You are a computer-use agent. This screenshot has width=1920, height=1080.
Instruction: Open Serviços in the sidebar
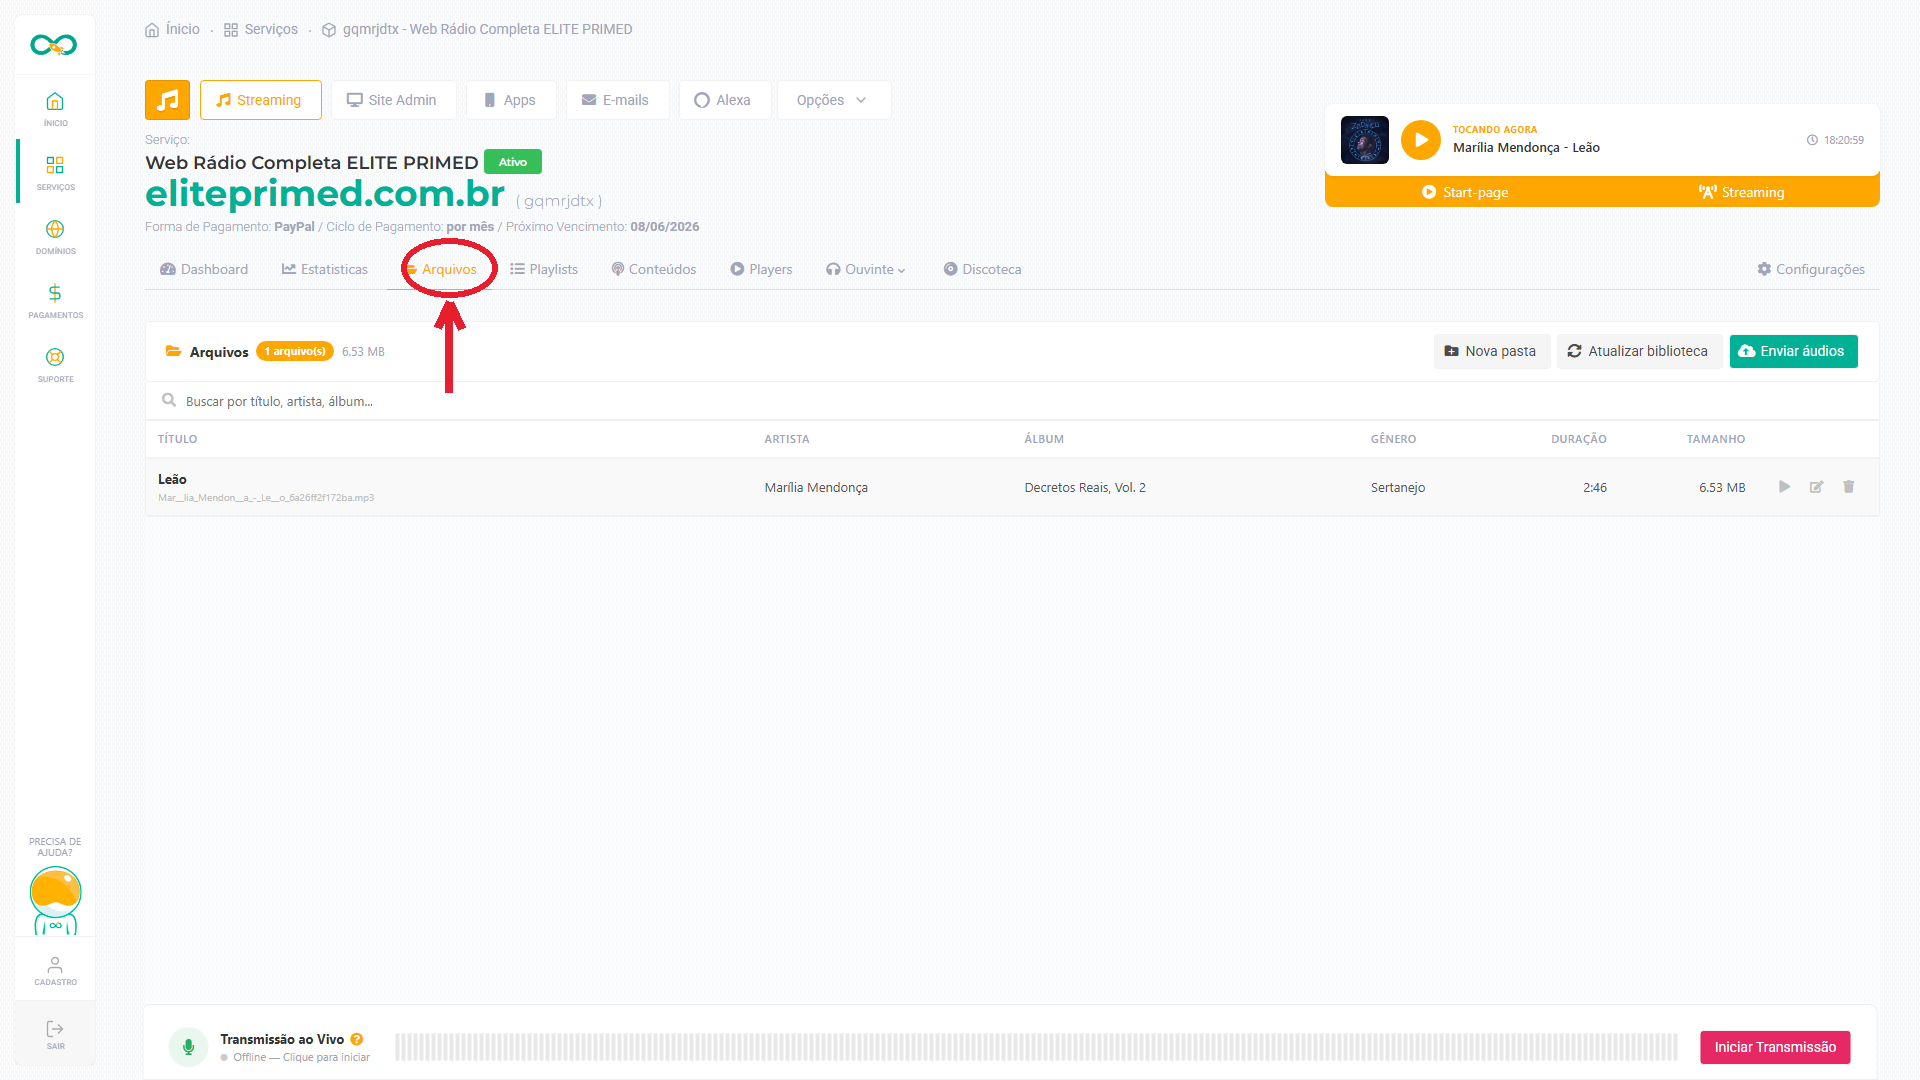(x=55, y=172)
